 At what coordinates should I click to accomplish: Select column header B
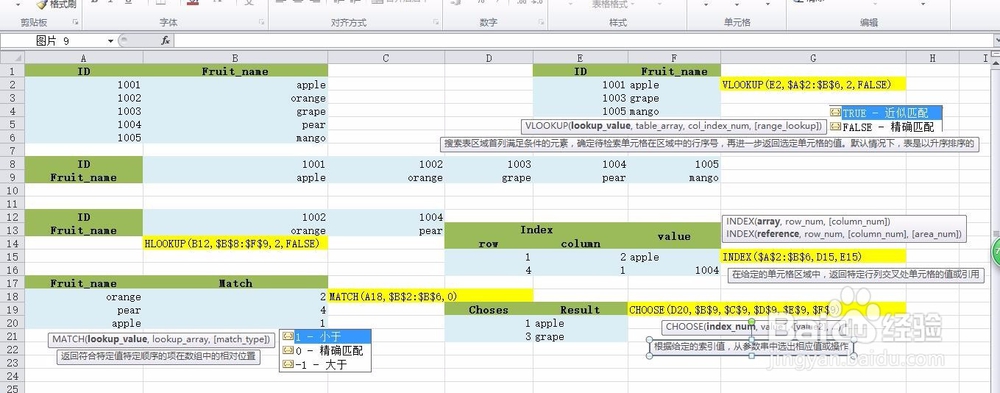point(235,58)
